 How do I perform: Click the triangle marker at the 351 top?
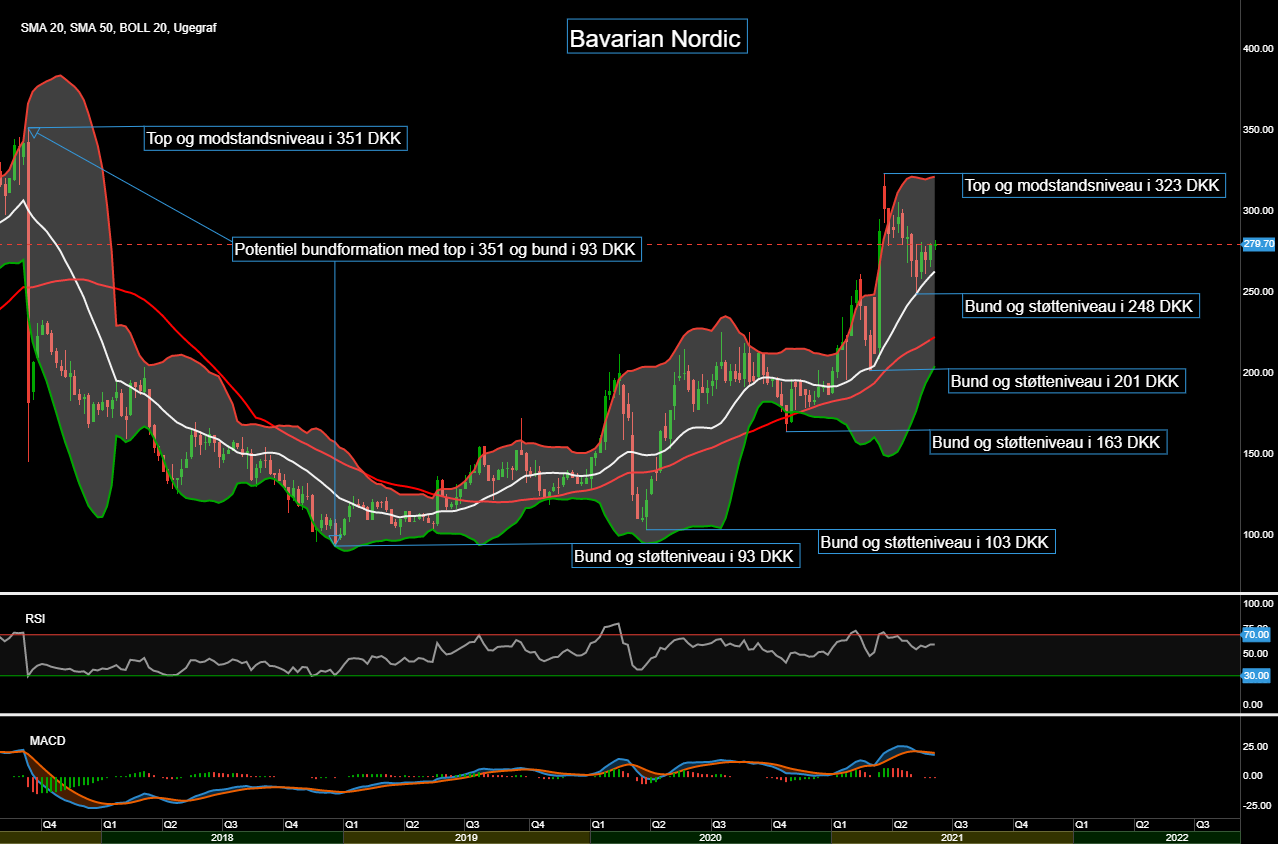click(x=33, y=132)
